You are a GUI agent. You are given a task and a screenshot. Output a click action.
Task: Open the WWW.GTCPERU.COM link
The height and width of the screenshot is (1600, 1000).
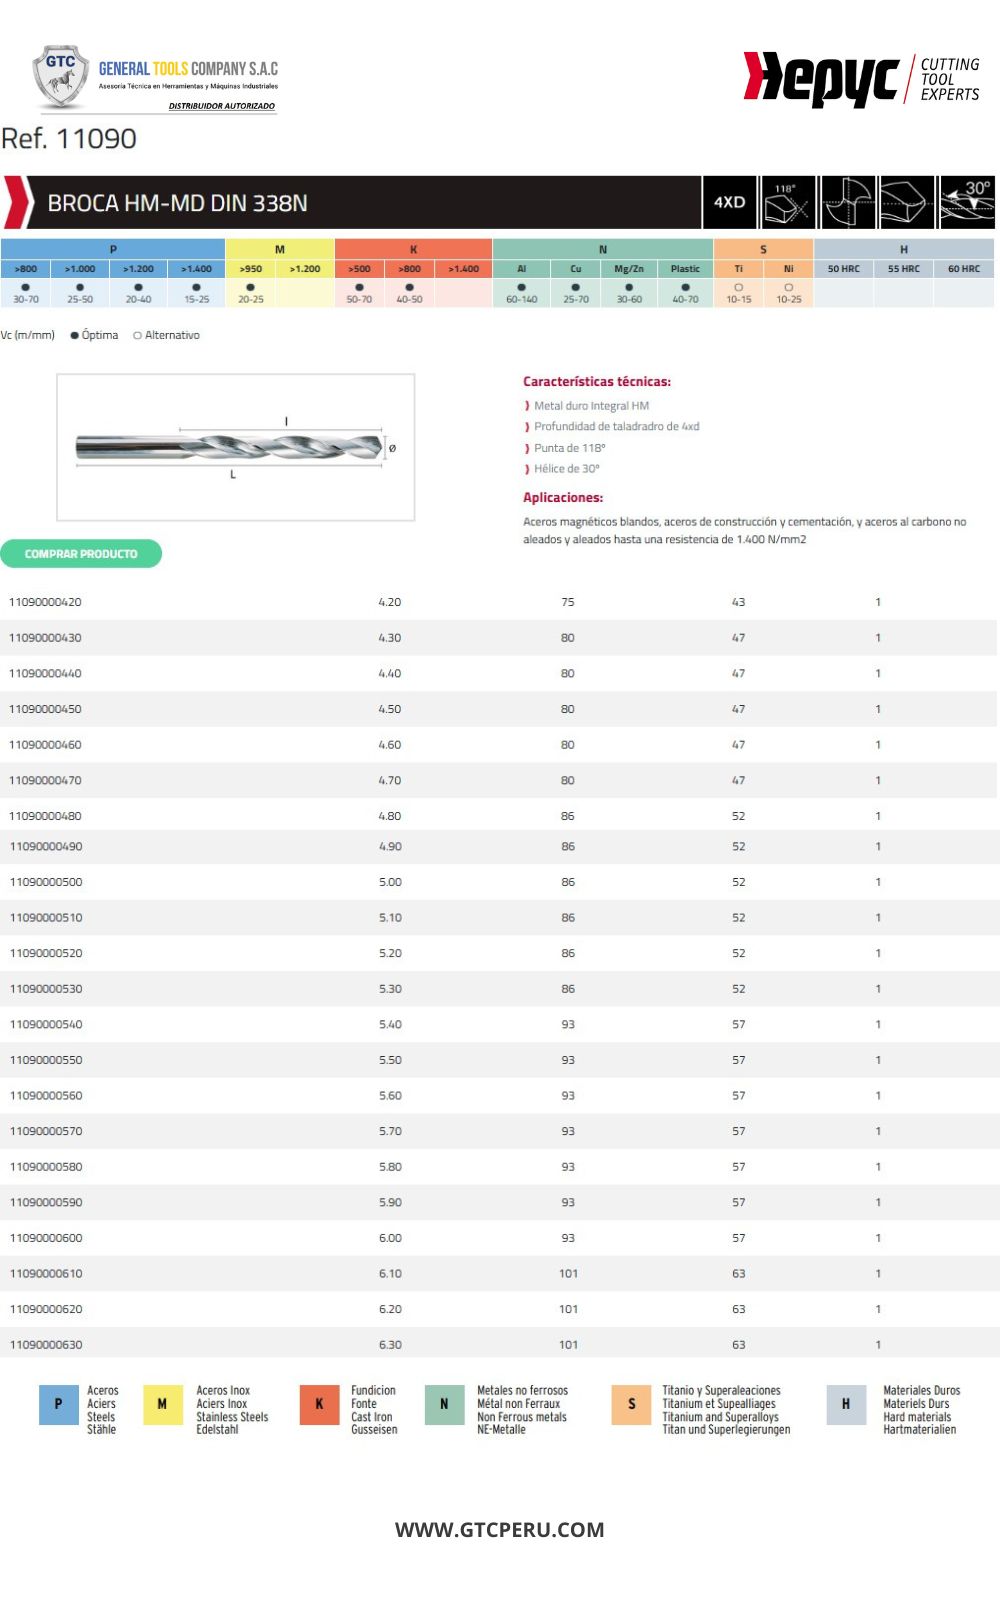coord(499,1530)
